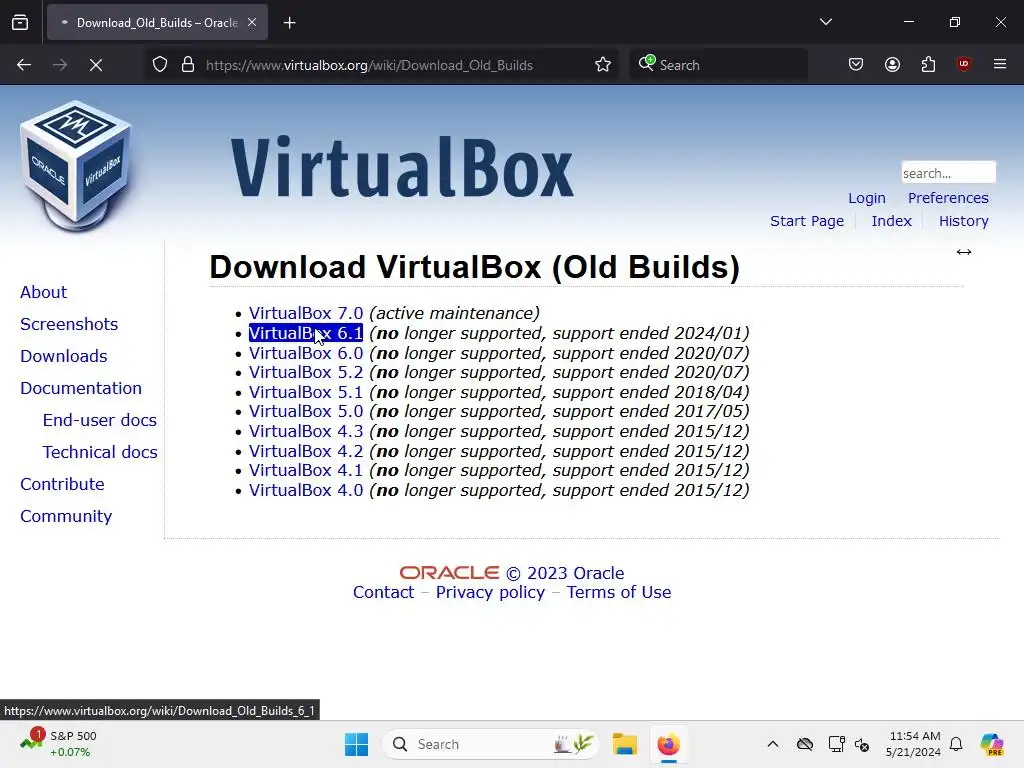Open the Contact footer link

click(383, 592)
